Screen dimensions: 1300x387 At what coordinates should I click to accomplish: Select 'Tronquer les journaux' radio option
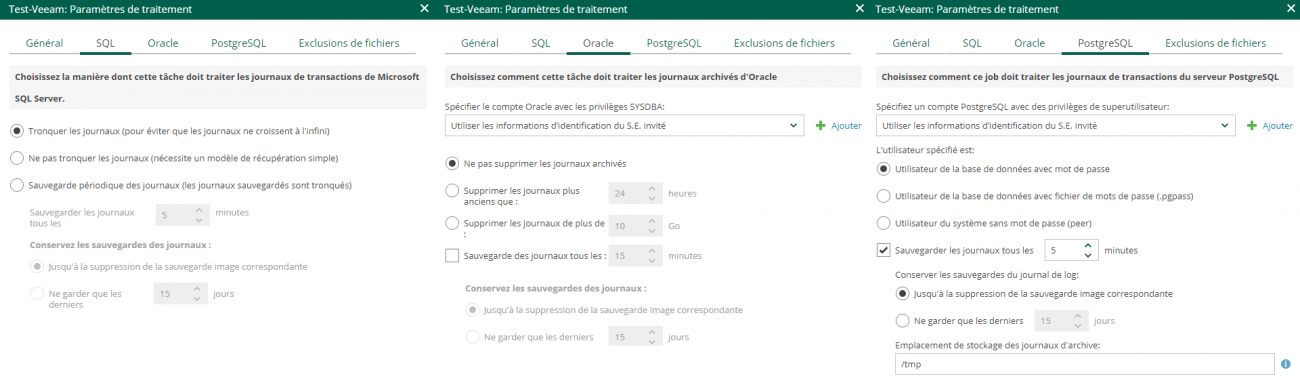[x=17, y=131]
